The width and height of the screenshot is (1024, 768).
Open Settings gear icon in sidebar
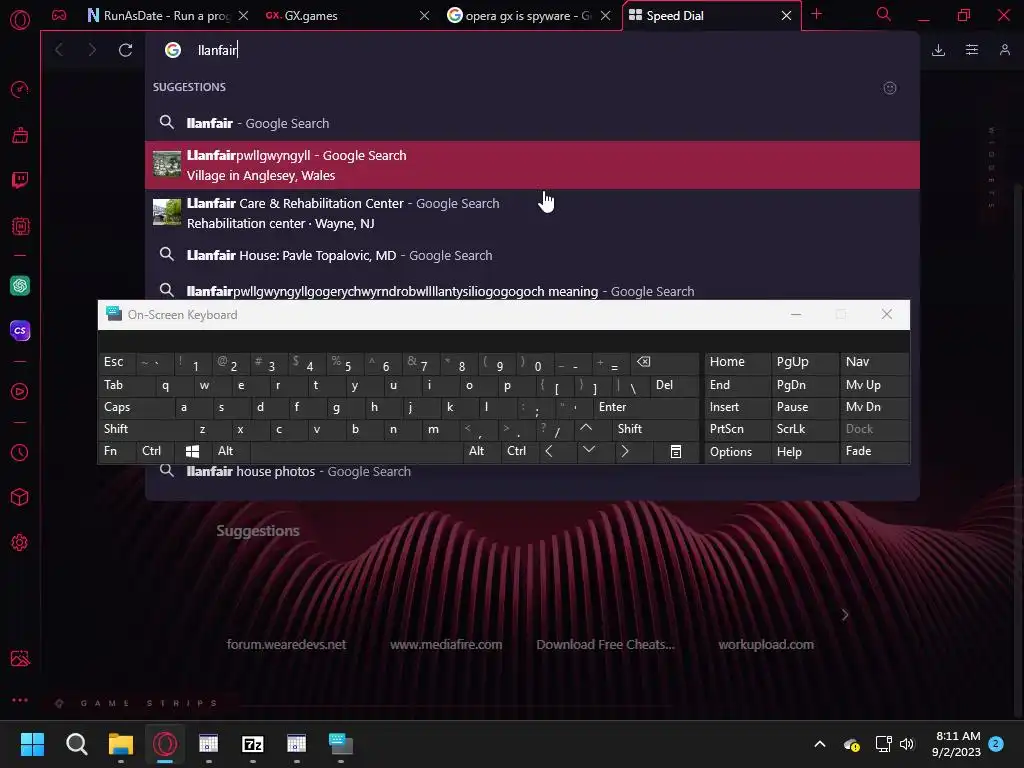[20, 542]
